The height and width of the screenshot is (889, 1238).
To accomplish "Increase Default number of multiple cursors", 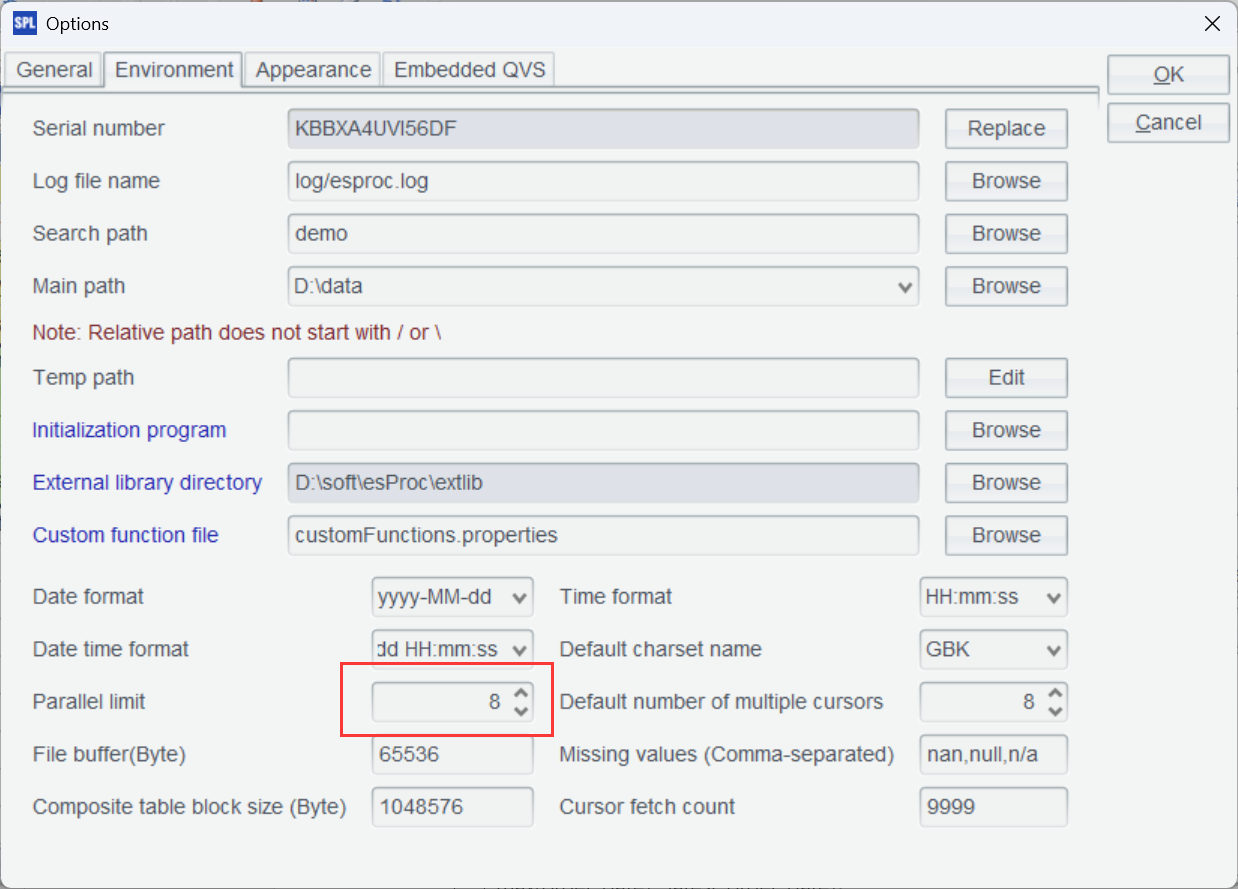I will coord(1055,693).
